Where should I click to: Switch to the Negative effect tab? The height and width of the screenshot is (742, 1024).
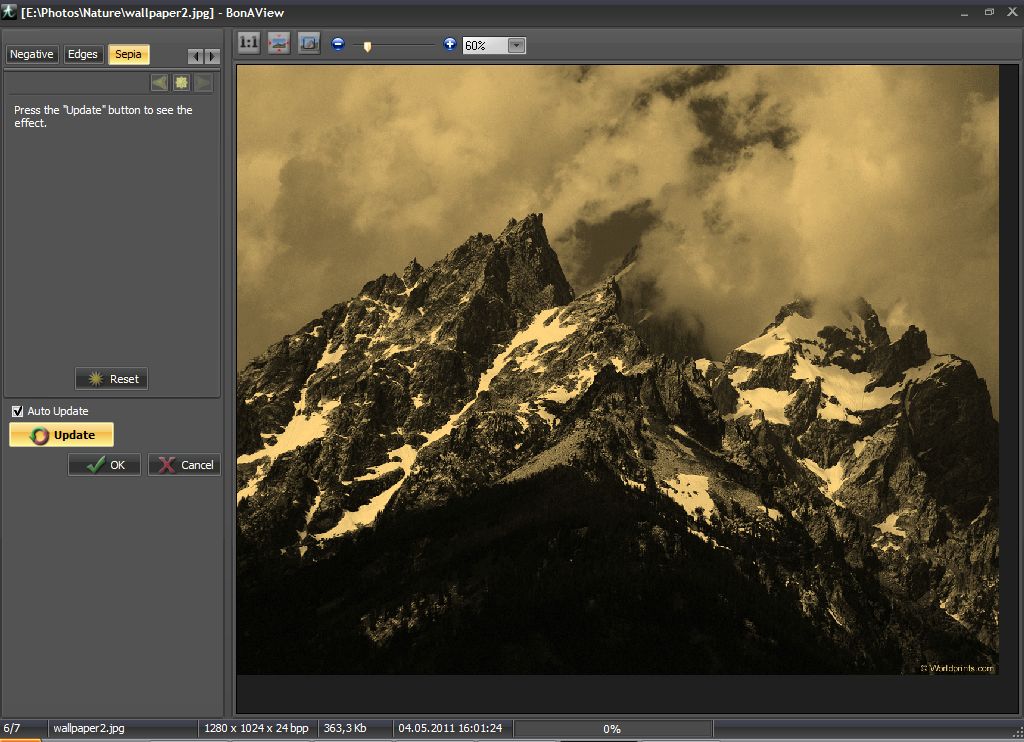click(x=32, y=54)
